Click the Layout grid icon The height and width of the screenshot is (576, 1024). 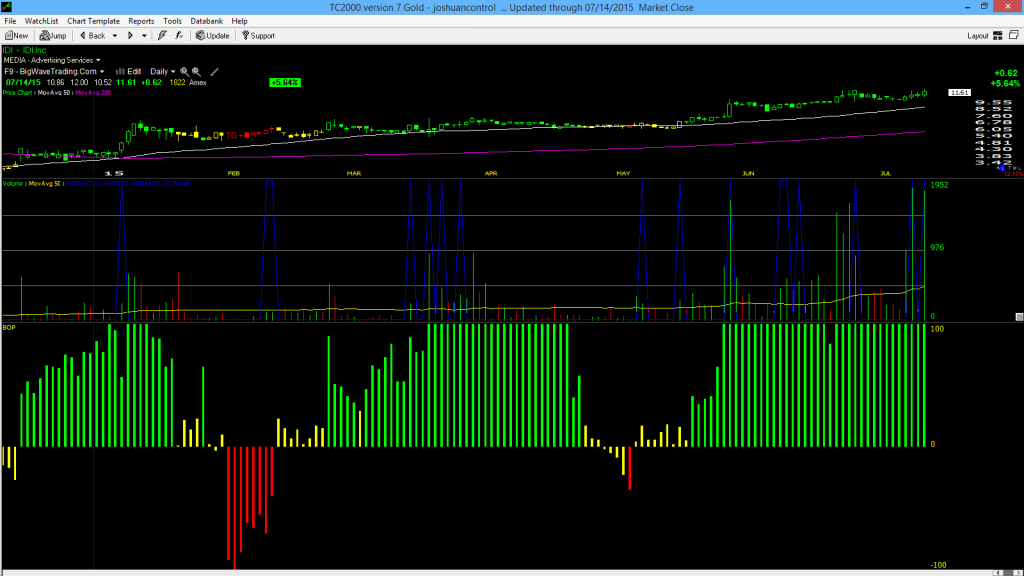(998, 36)
